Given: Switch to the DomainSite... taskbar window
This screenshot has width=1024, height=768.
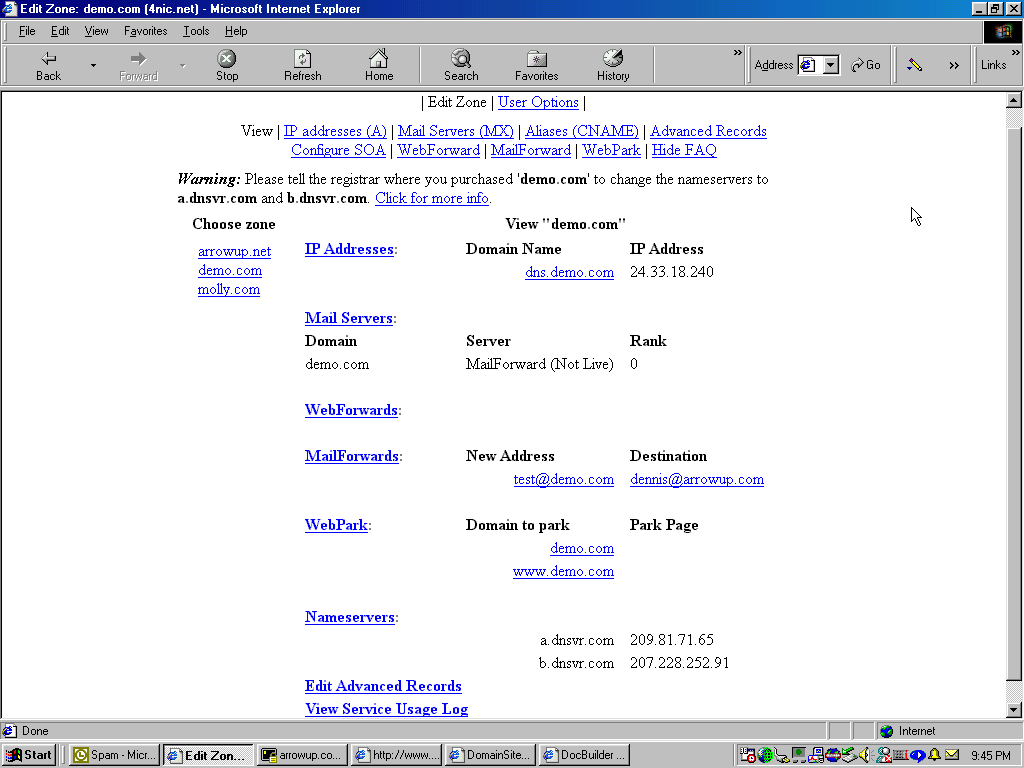Looking at the screenshot, I should pyautogui.click(x=490, y=756).
